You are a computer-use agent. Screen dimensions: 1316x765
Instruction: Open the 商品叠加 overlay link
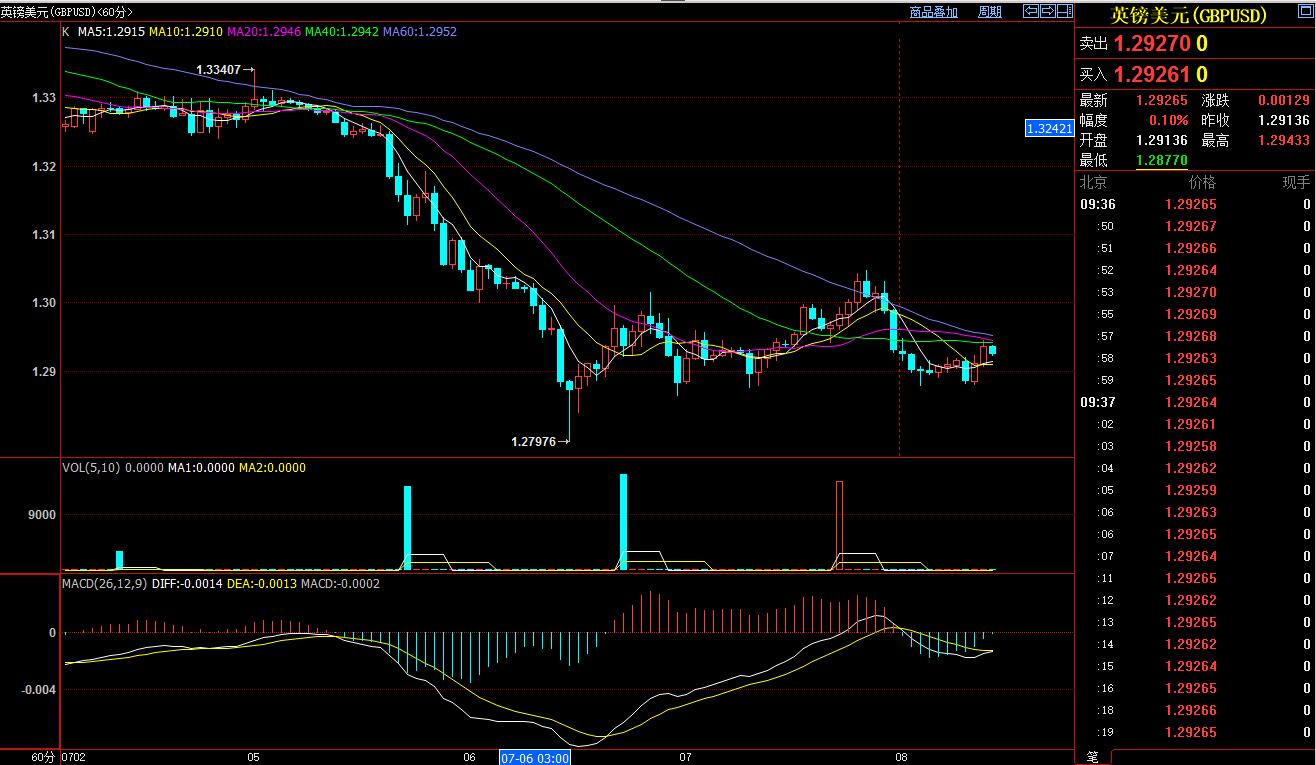tap(933, 12)
